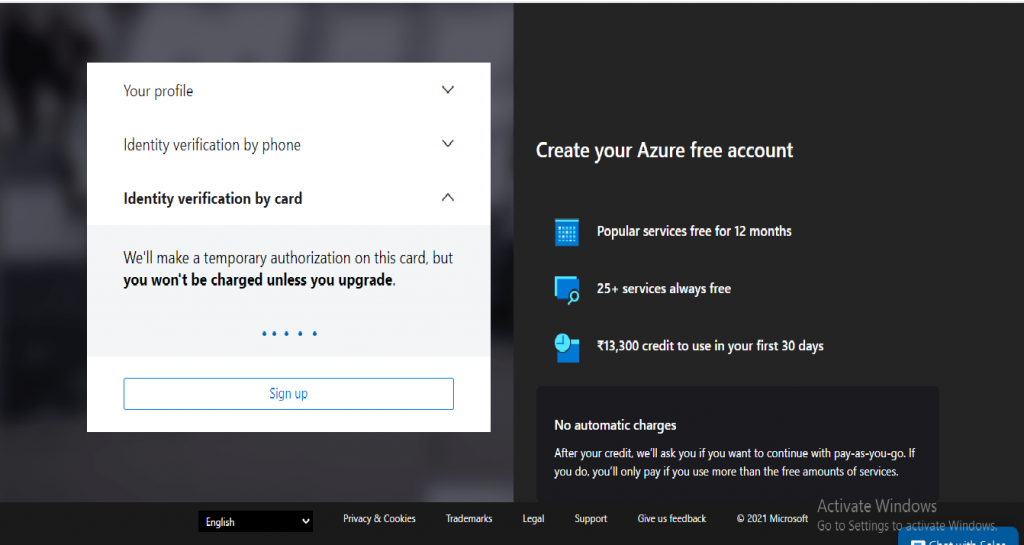Click the 25+ services always free text
This screenshot has height=545, width=1024.
[x=664, y=288]
